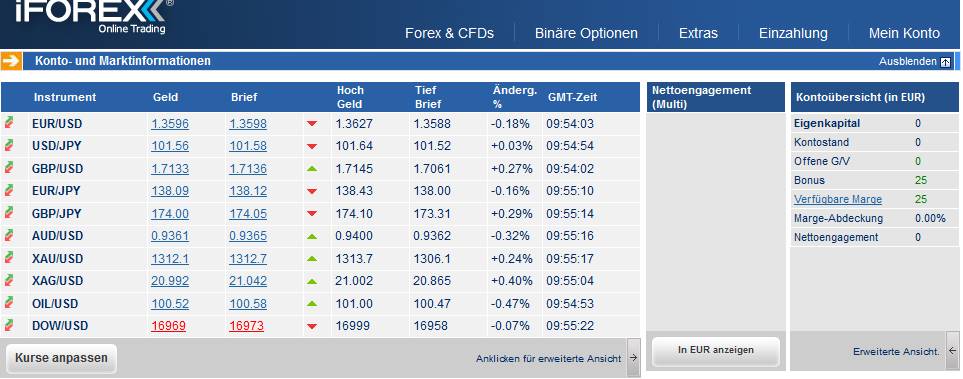Viewport: 963px width, 379px height.
Task: Click the trade icon beside EUR/USD
Action: [x=9, y=123]
